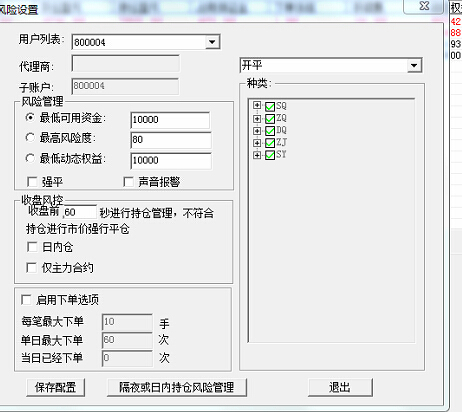Screen dimensions: 462x412
Task: Tick the 日内仓 checkbox
Action: click(x=32, y=247)
